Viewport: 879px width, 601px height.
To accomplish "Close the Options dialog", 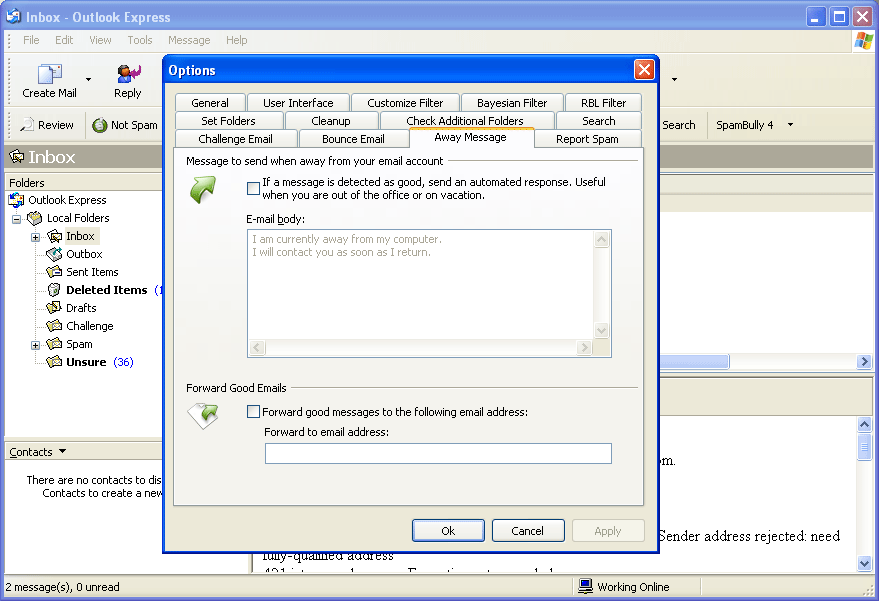I will pos(644,70).
